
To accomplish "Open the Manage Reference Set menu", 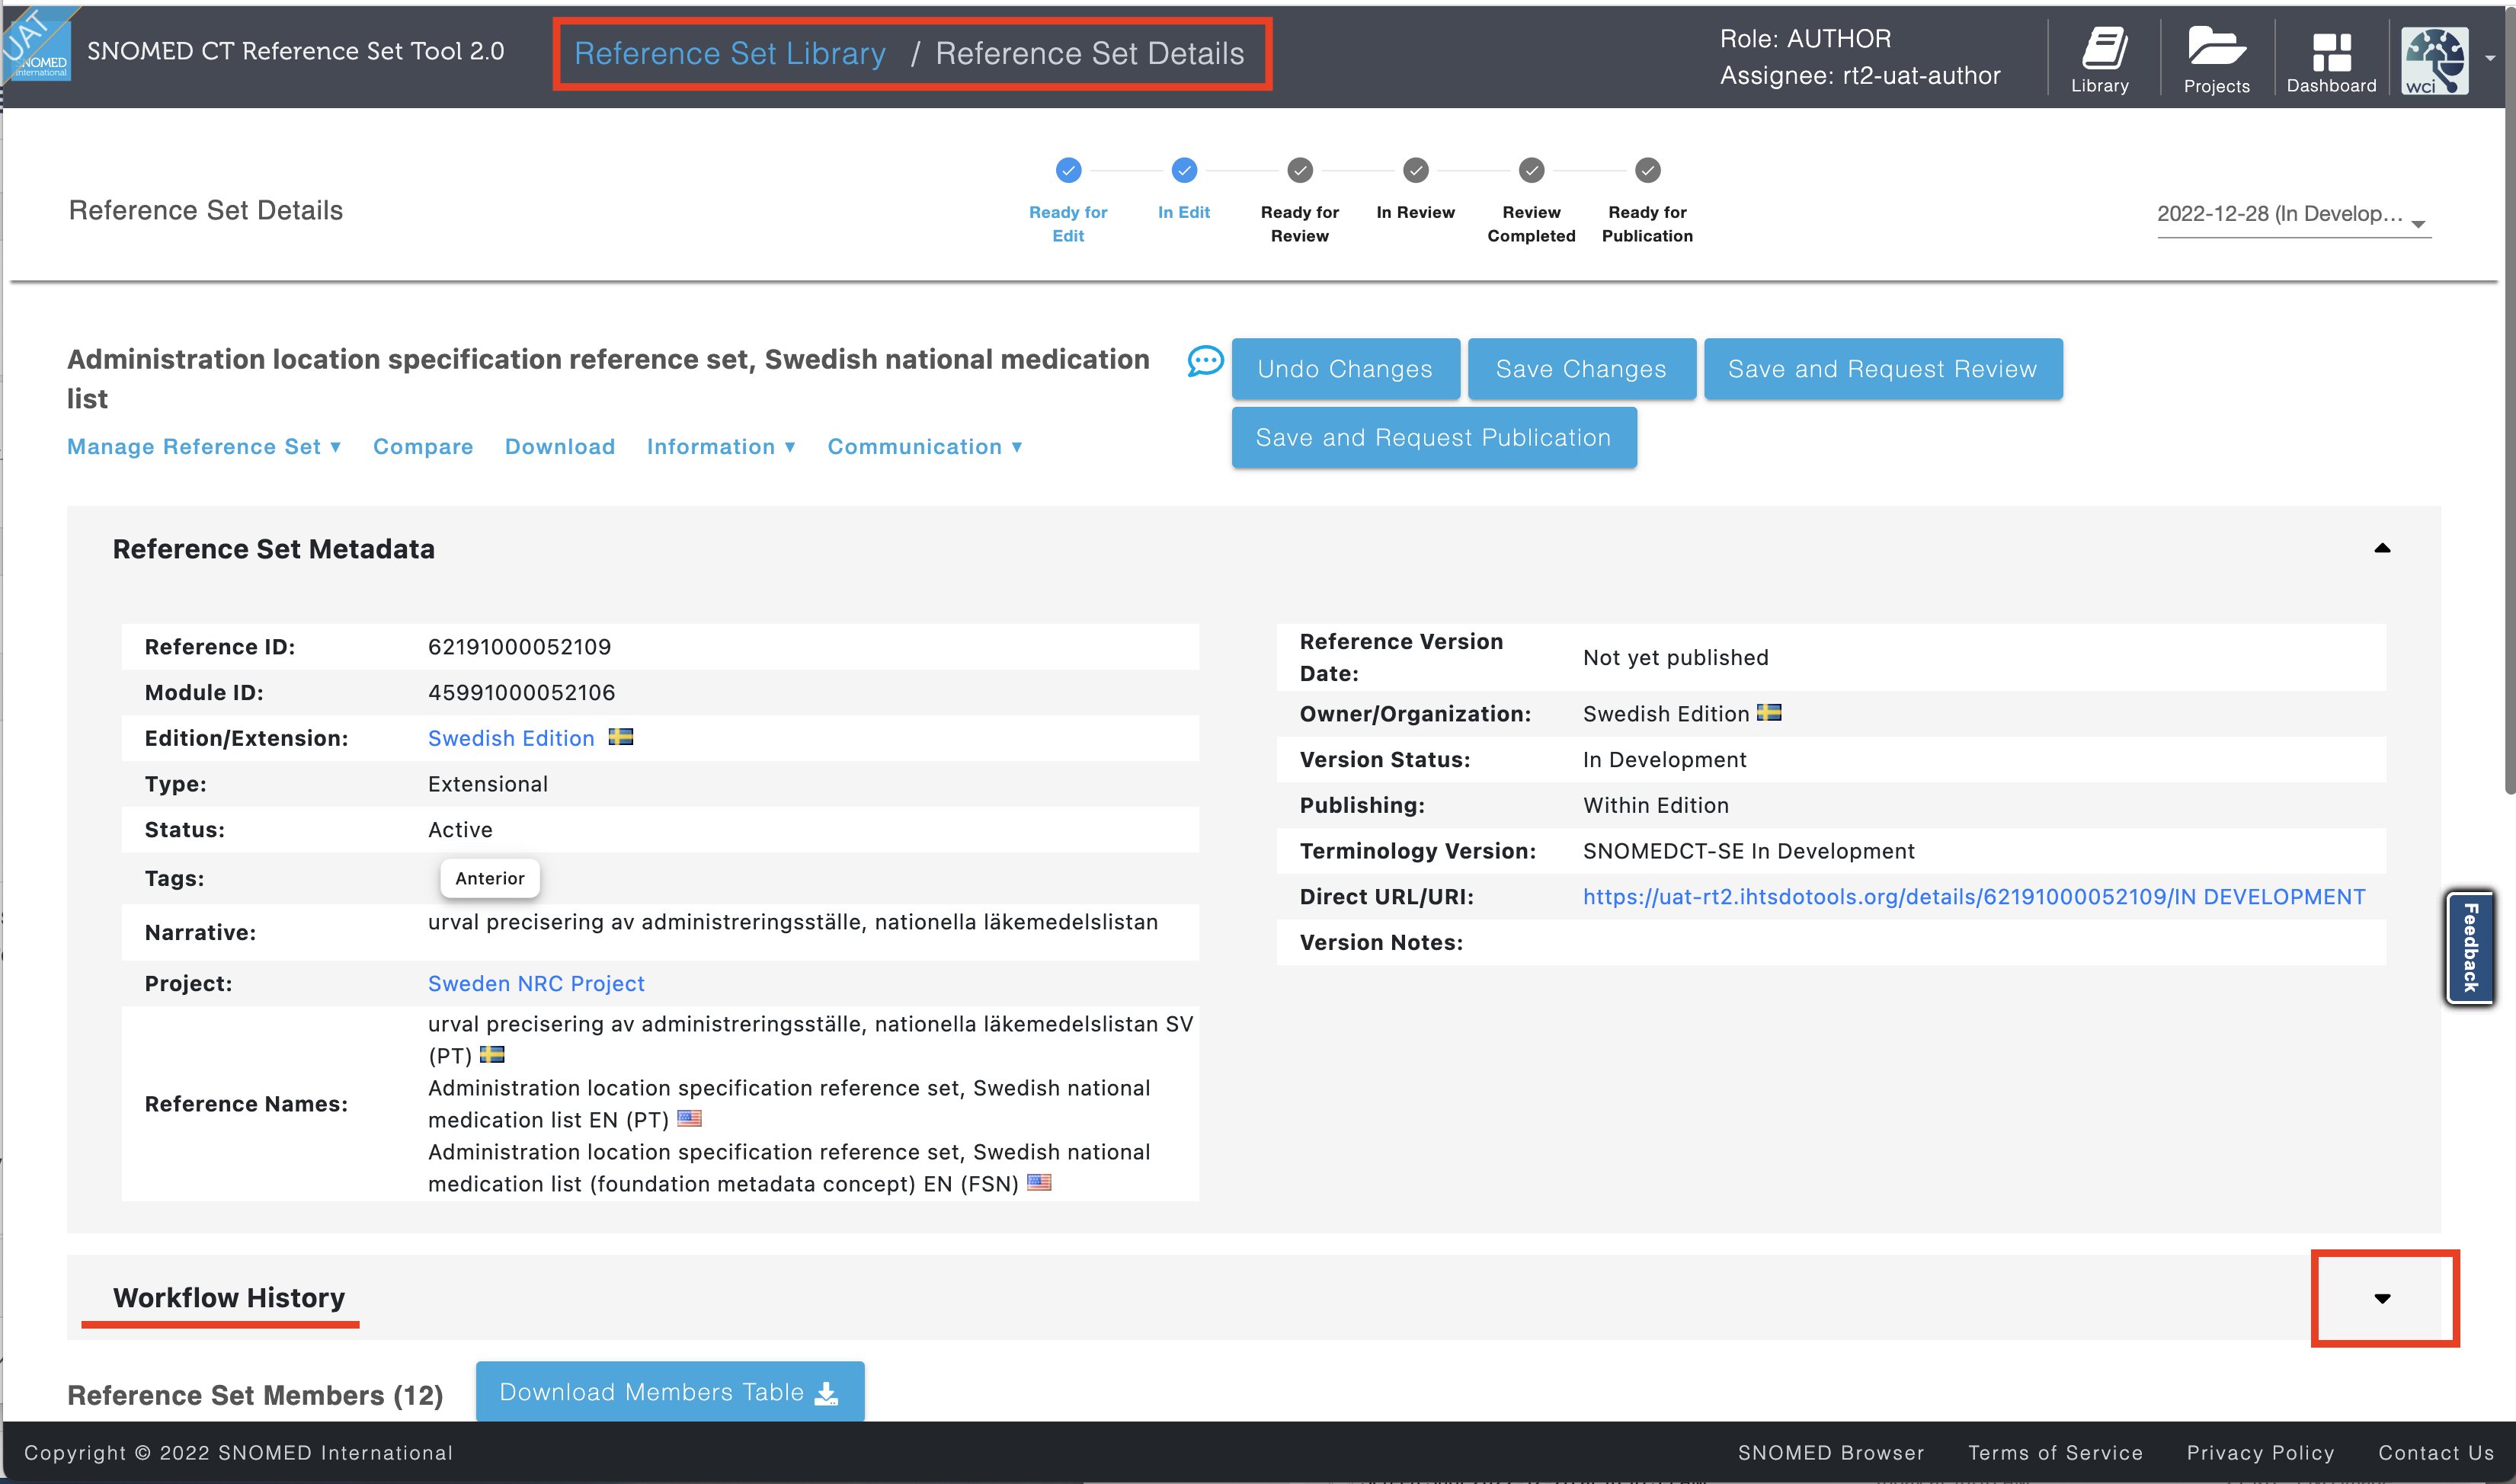I will click(x=204, y=446).
